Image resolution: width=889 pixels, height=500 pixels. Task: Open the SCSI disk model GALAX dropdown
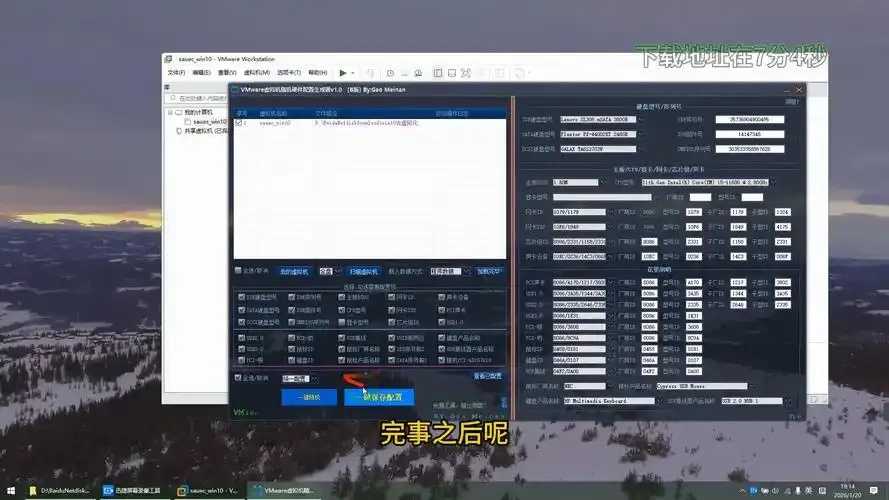(x=602, y=149)
